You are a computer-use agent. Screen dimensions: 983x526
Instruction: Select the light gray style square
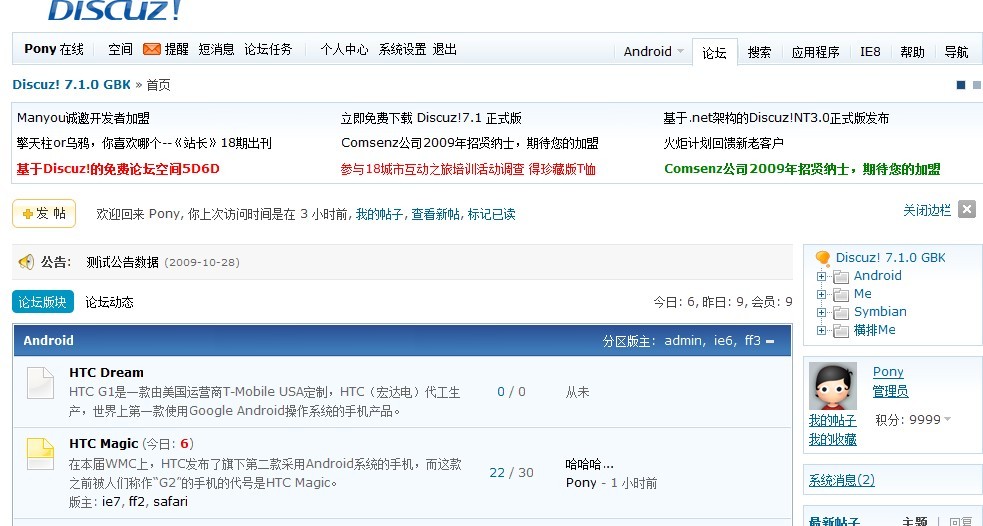click(x=977, y=85)
